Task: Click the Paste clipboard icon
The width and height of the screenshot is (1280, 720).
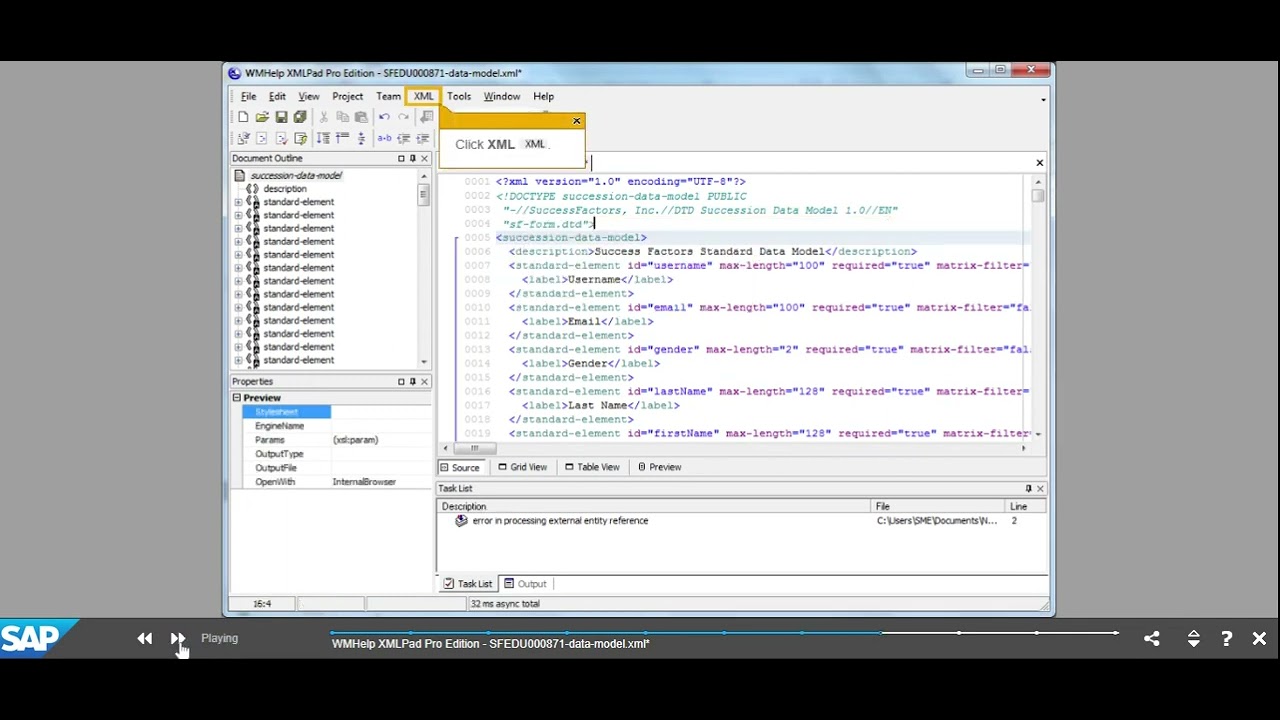Action: coord(361,117)
